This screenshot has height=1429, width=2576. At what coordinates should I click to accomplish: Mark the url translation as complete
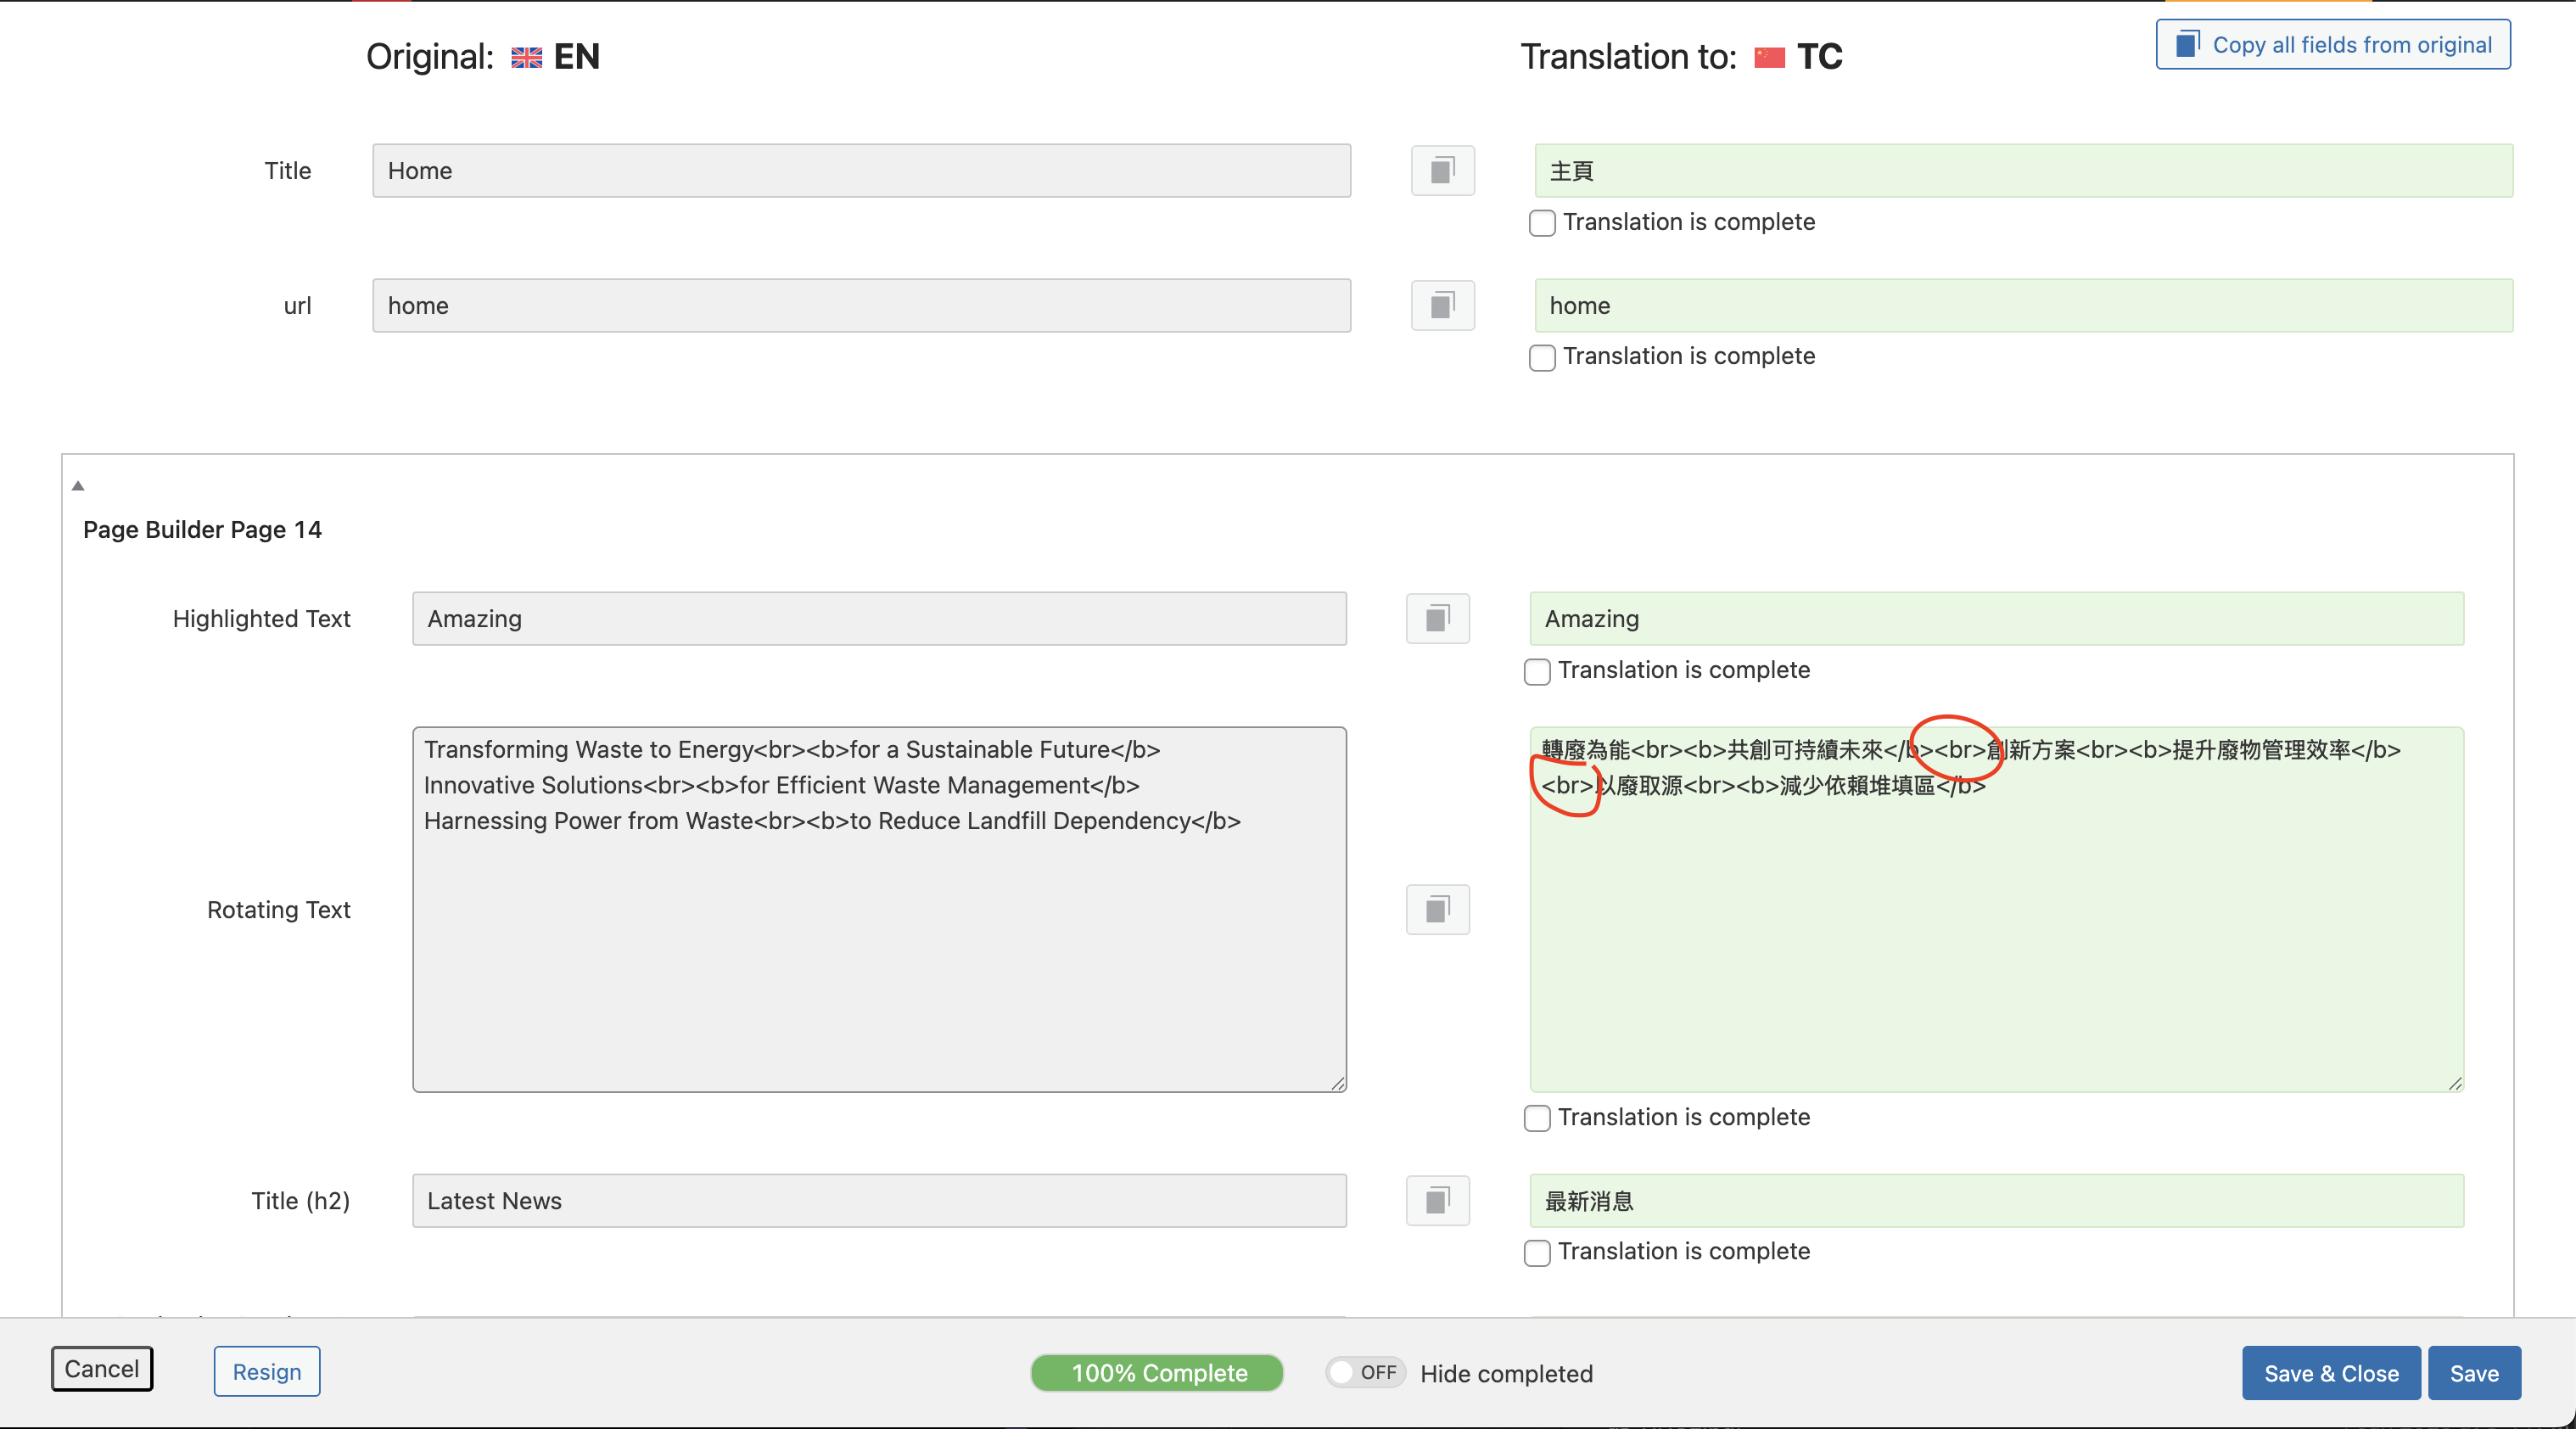click(x=1542, y=357)
